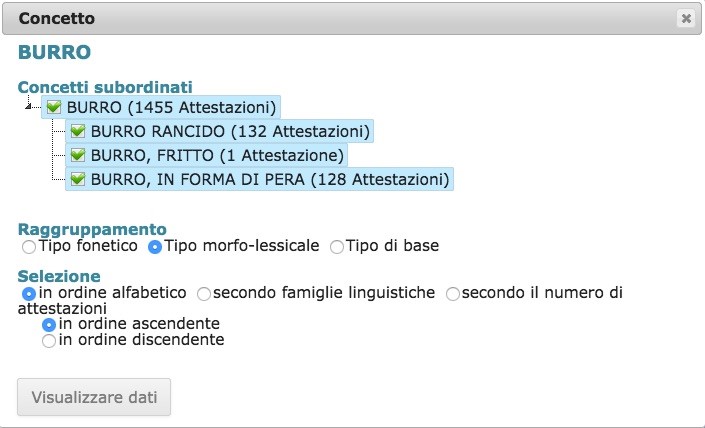Toggle the BURRO, FRITTO green checkmark icon
The height and width of the screenshot is (428, 705).
(x=78, y=156)
